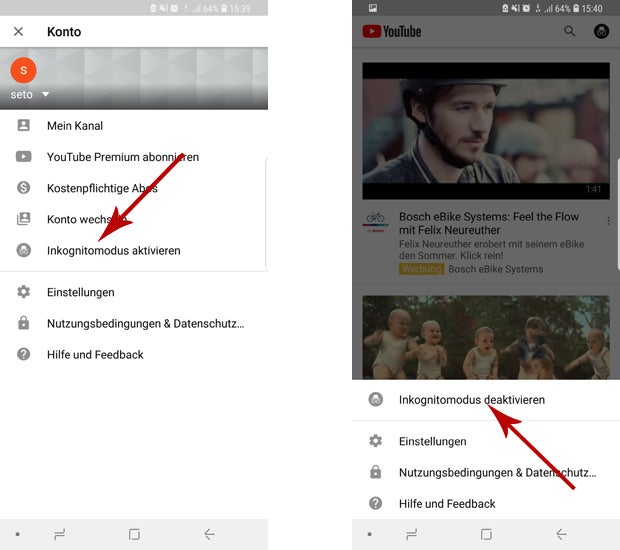Play the babies video thumbnail
The width and height of the screenshot is (620, 550).
pyautogui.click(x=486, y=337)
